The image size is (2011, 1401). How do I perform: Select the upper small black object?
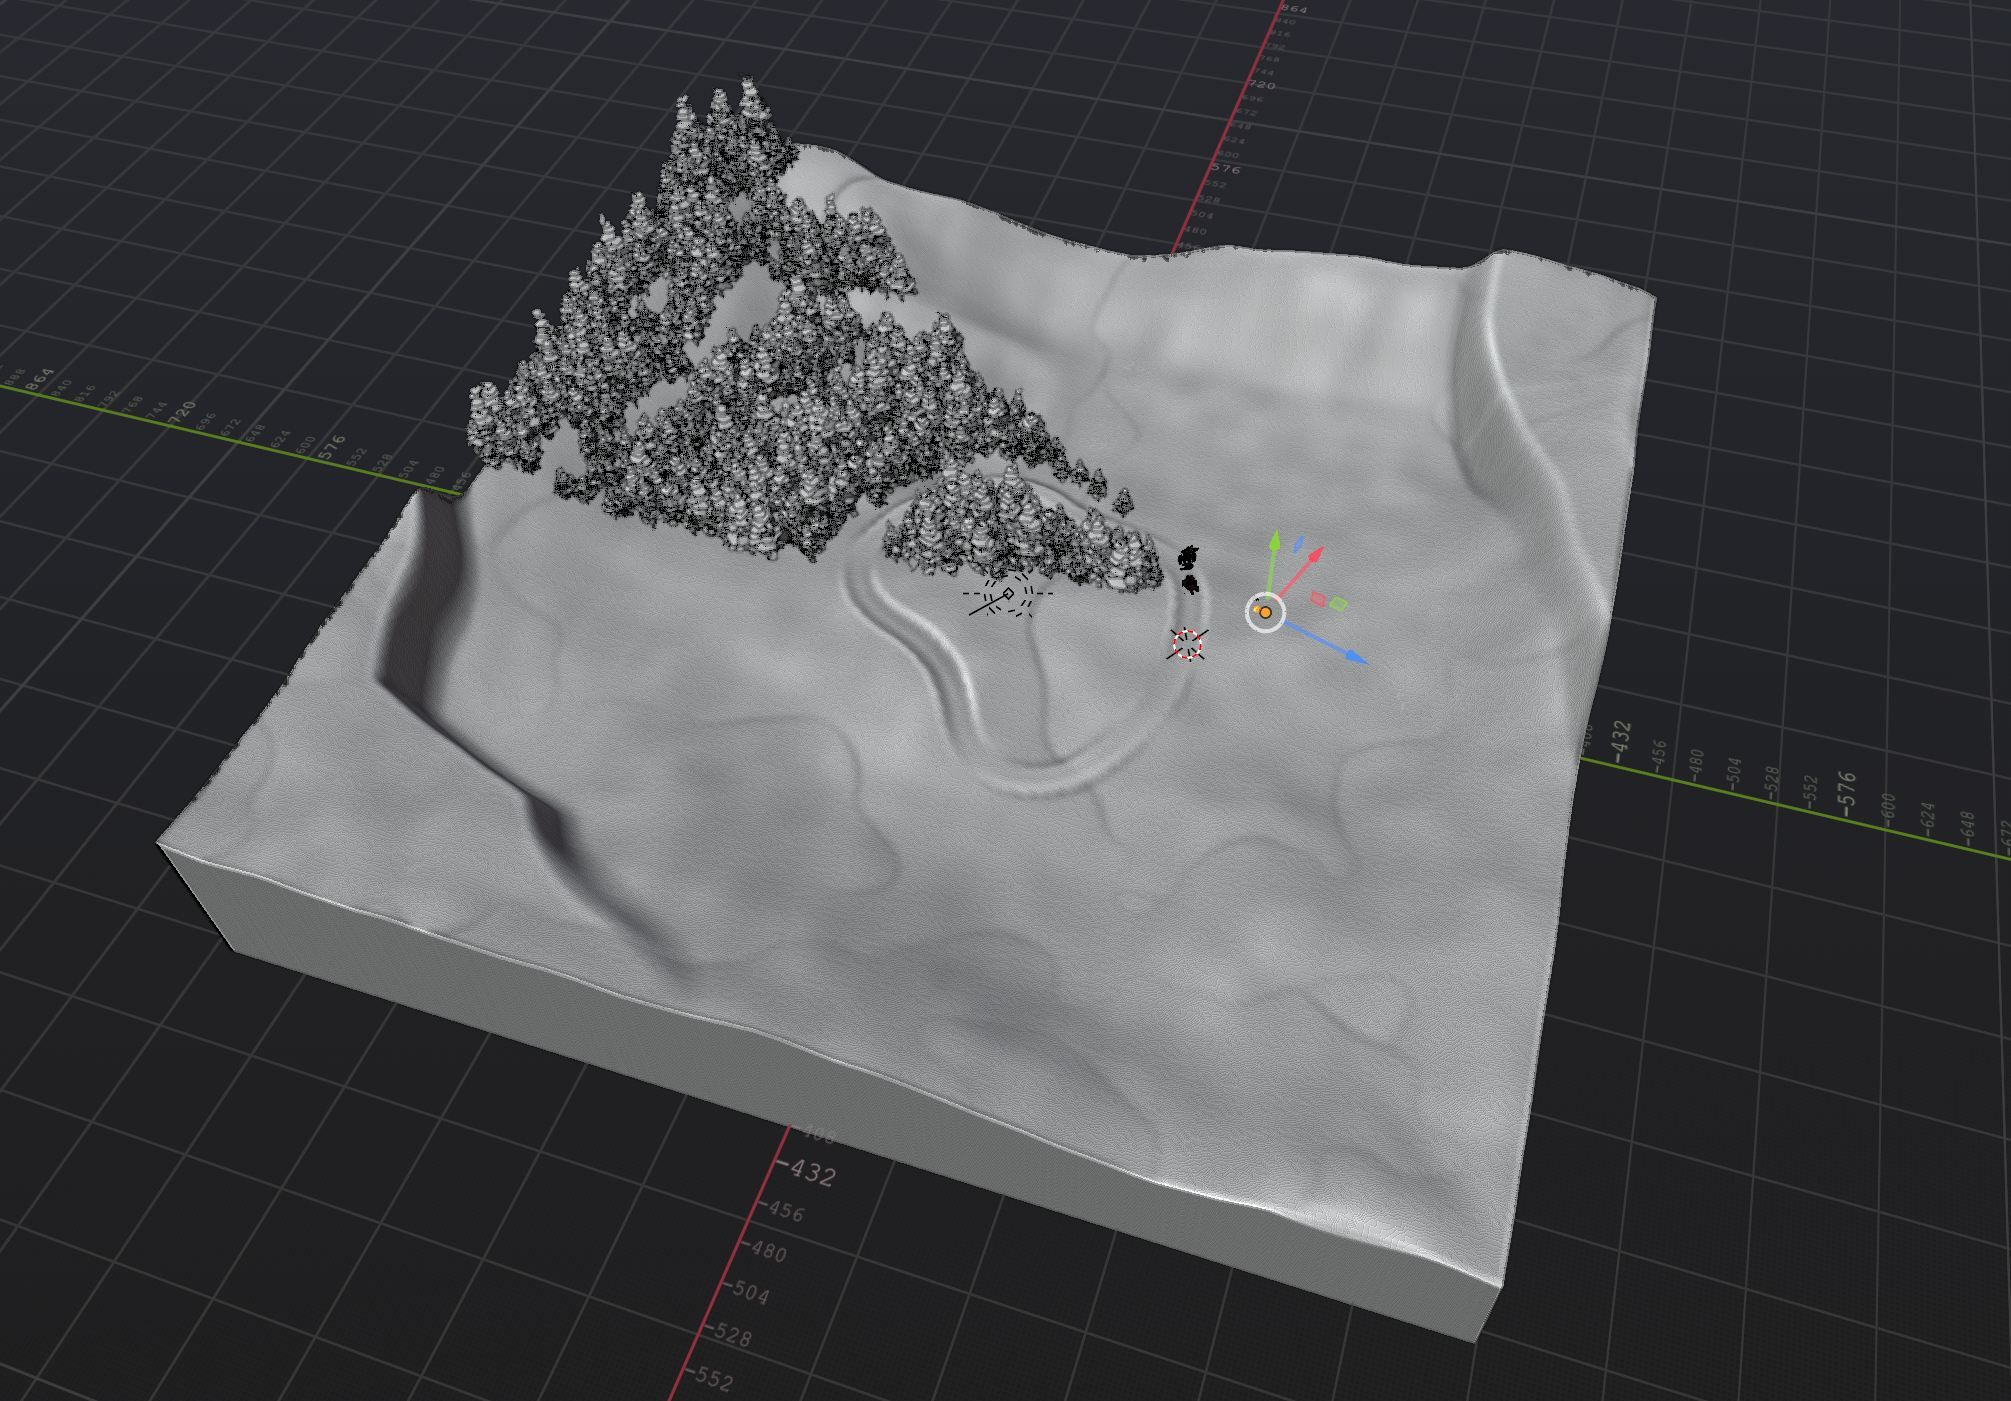1188,556
